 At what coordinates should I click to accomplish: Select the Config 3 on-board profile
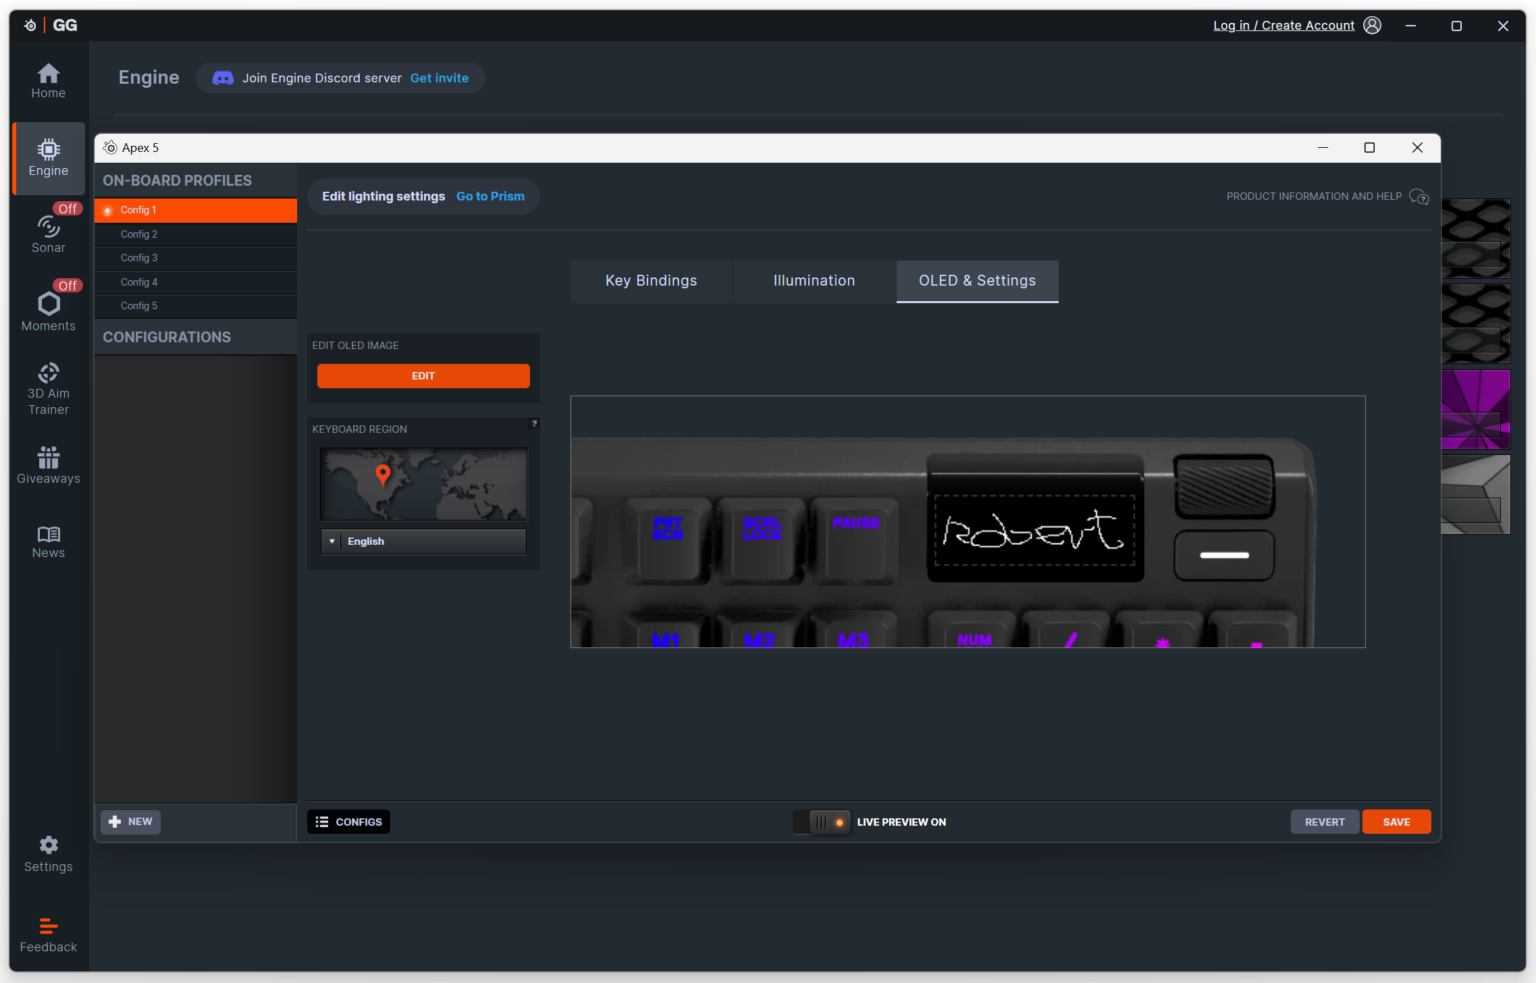[195, 257]
